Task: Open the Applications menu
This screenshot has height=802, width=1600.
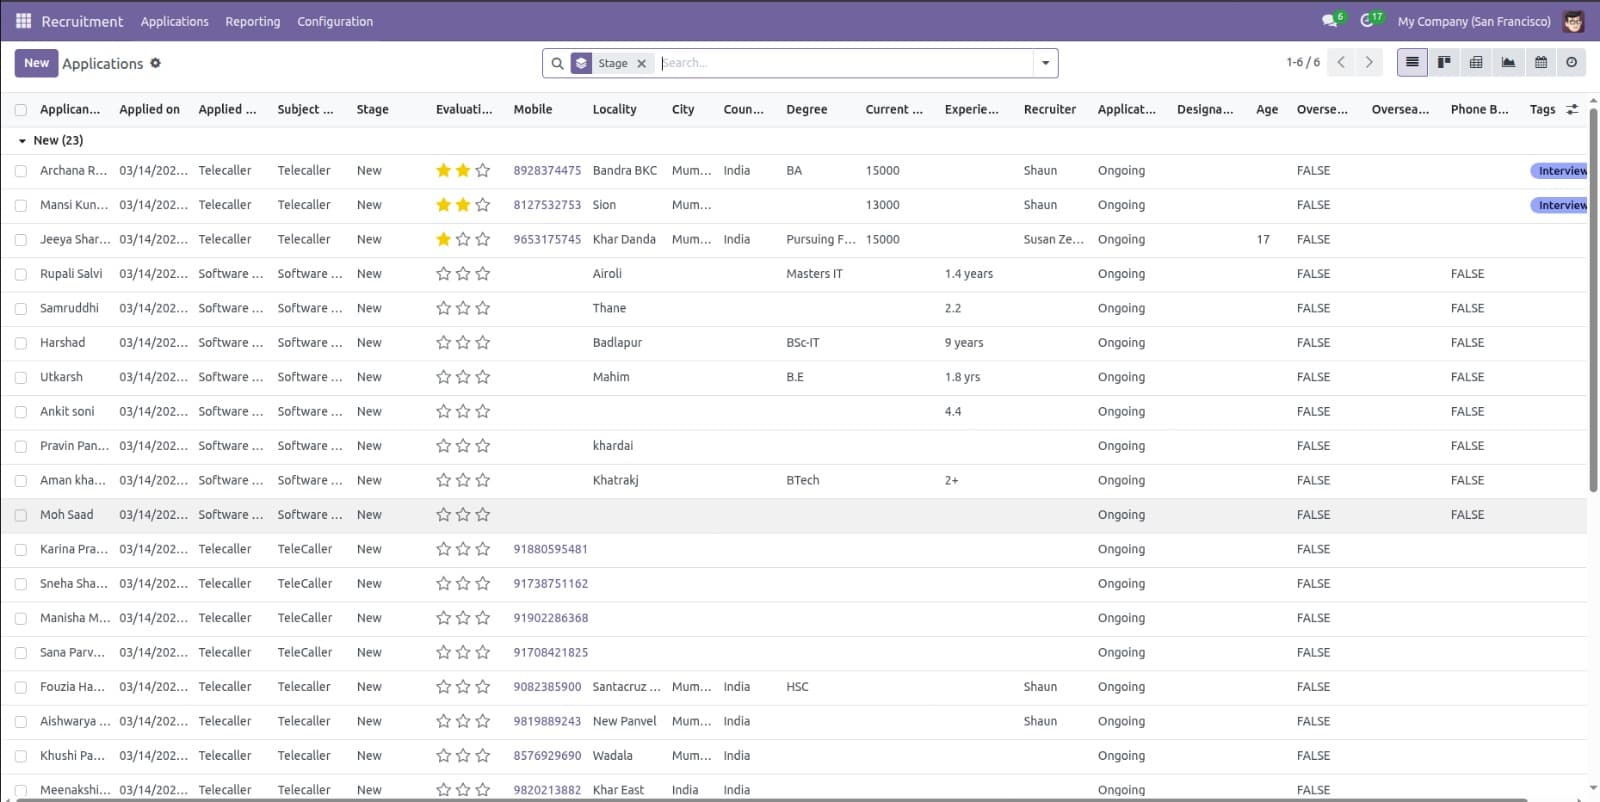Action: pyautogui.click(x=175, y=21)
